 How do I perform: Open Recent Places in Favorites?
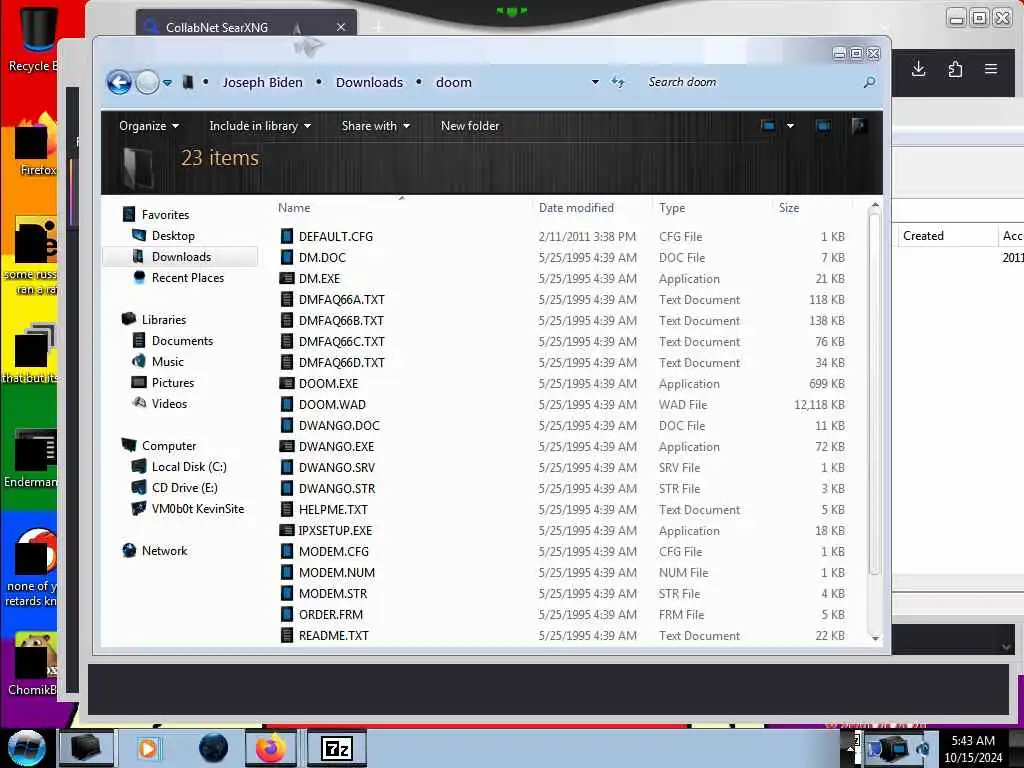coord(187,278)
